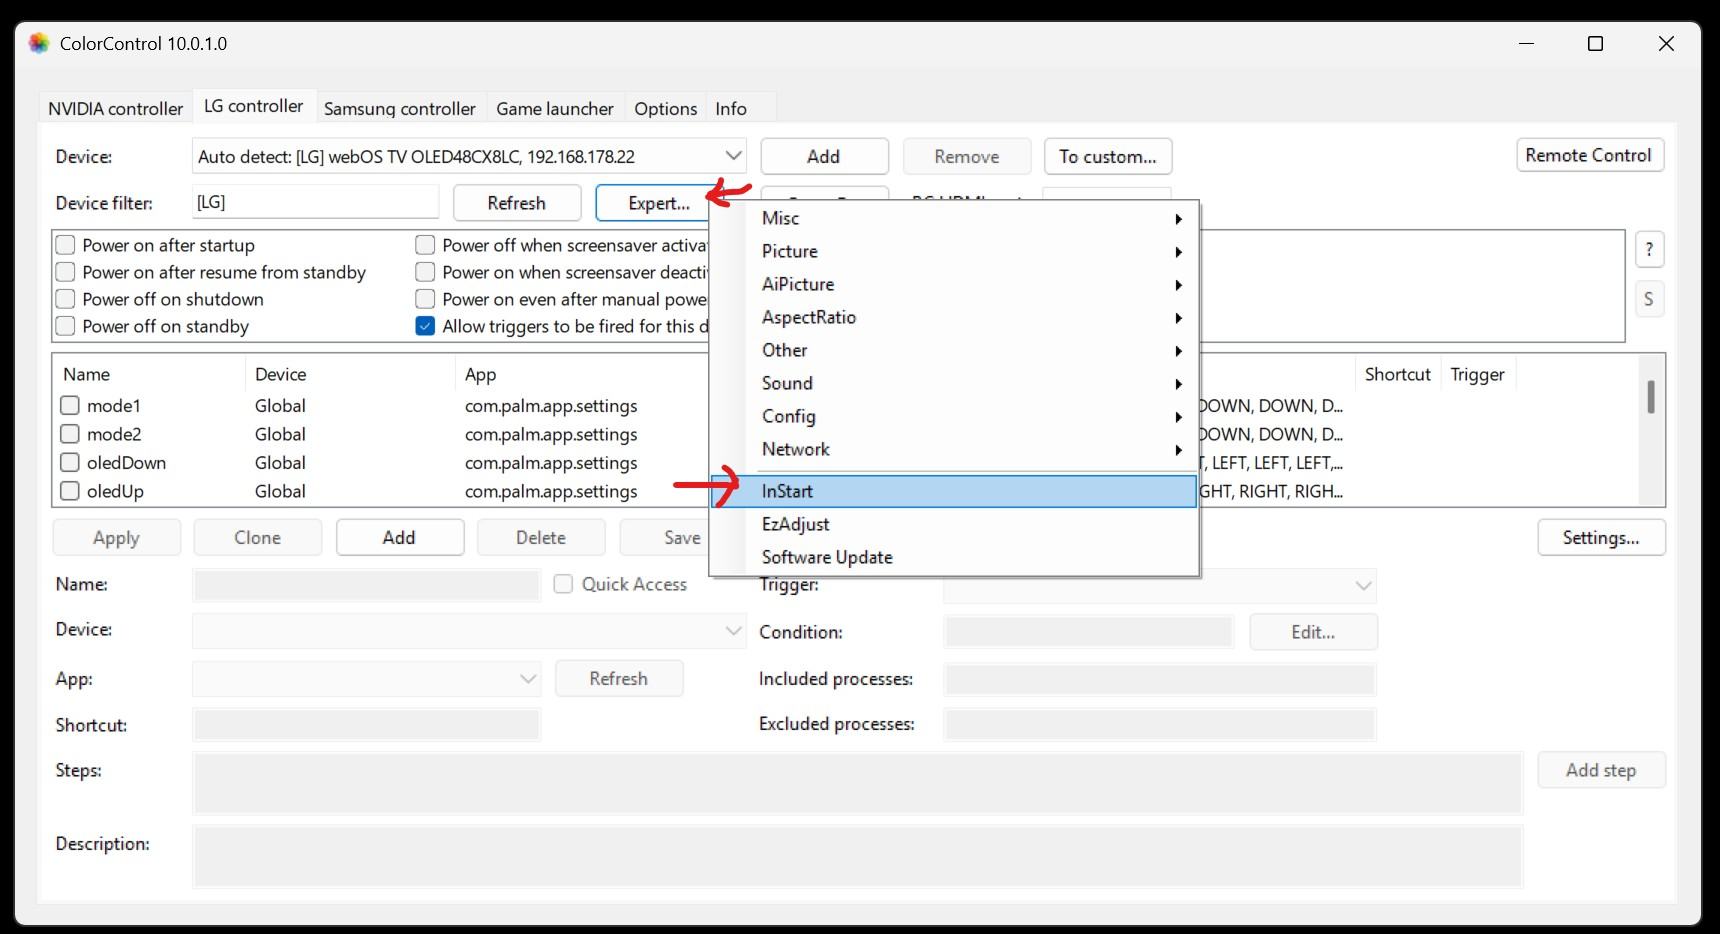Click the To custom... button

tap(1108, 156)
